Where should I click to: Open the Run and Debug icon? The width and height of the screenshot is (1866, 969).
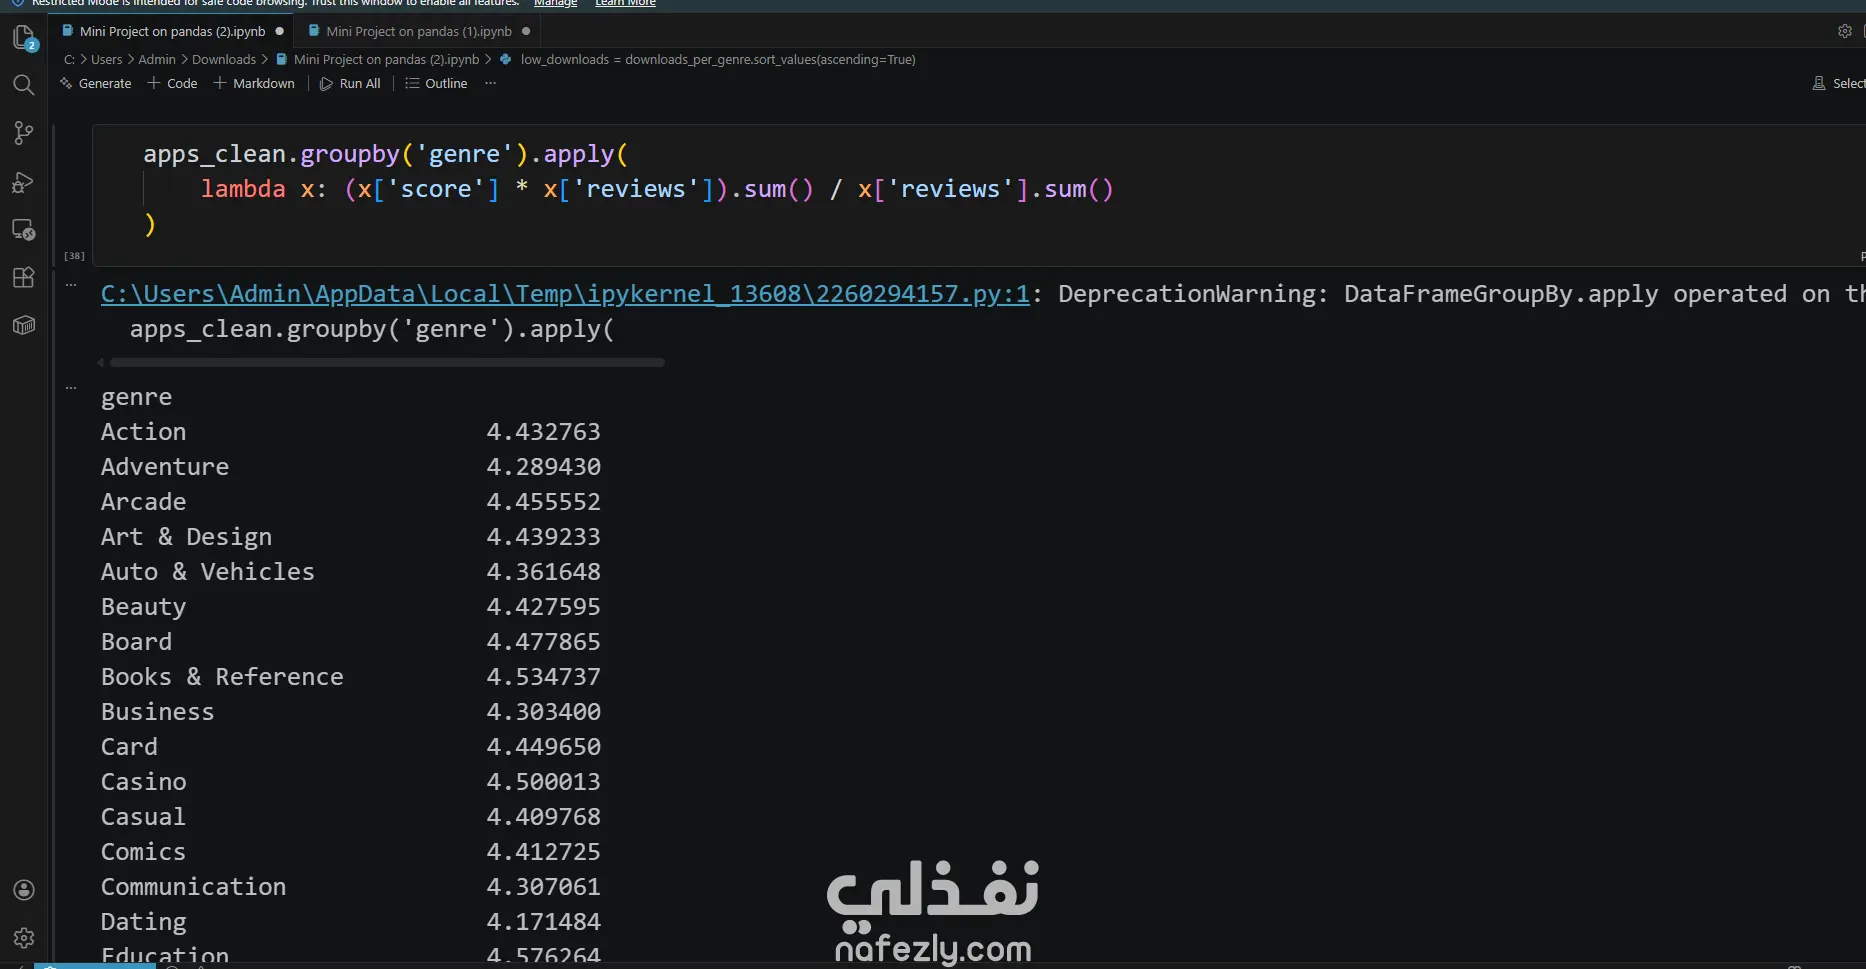[24, 182]
